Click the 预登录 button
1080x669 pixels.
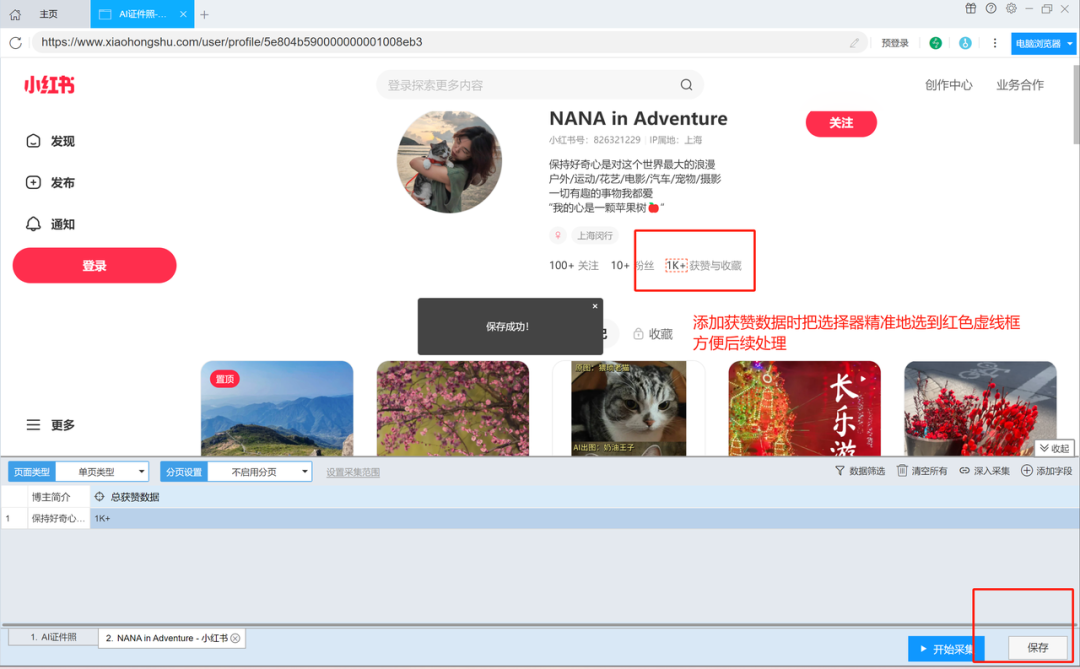(x=895, y=43)
